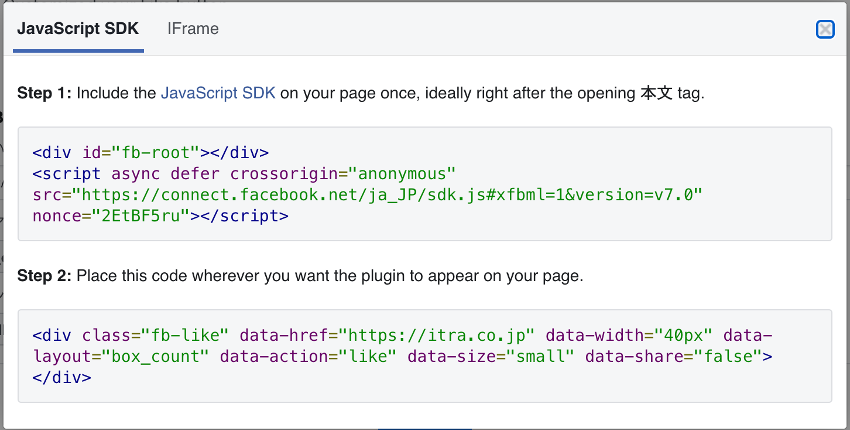850x430 pixels.
Task: Click the 'Step 2:' heading text
Action: [x=44, y=276]
